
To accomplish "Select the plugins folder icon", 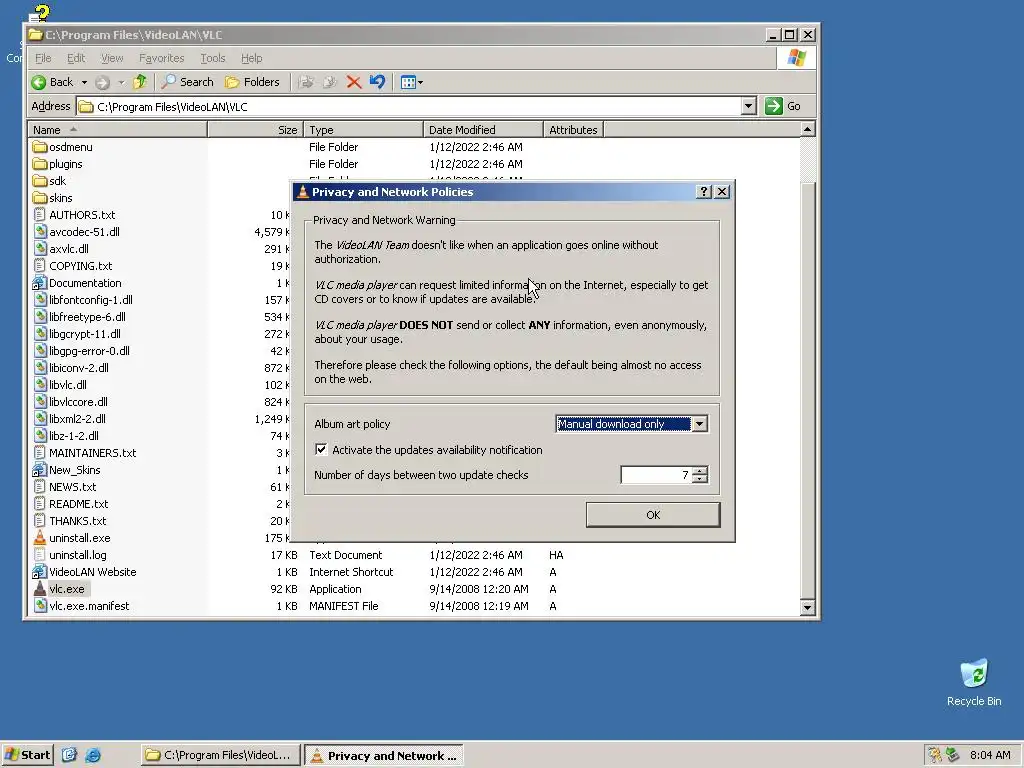I will 40,164.
